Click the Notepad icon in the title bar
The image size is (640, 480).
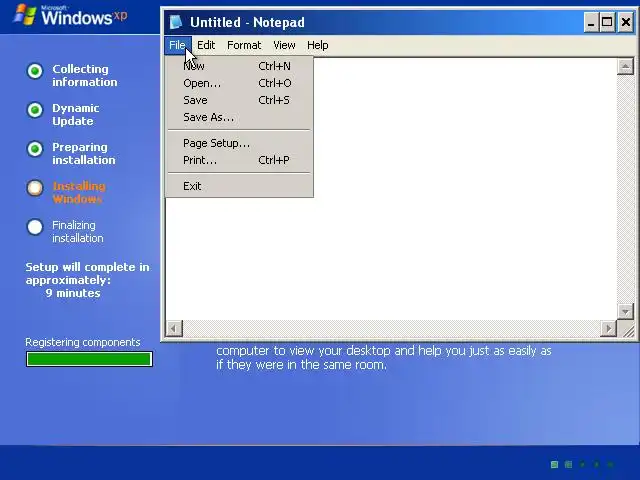pos(176,22)
